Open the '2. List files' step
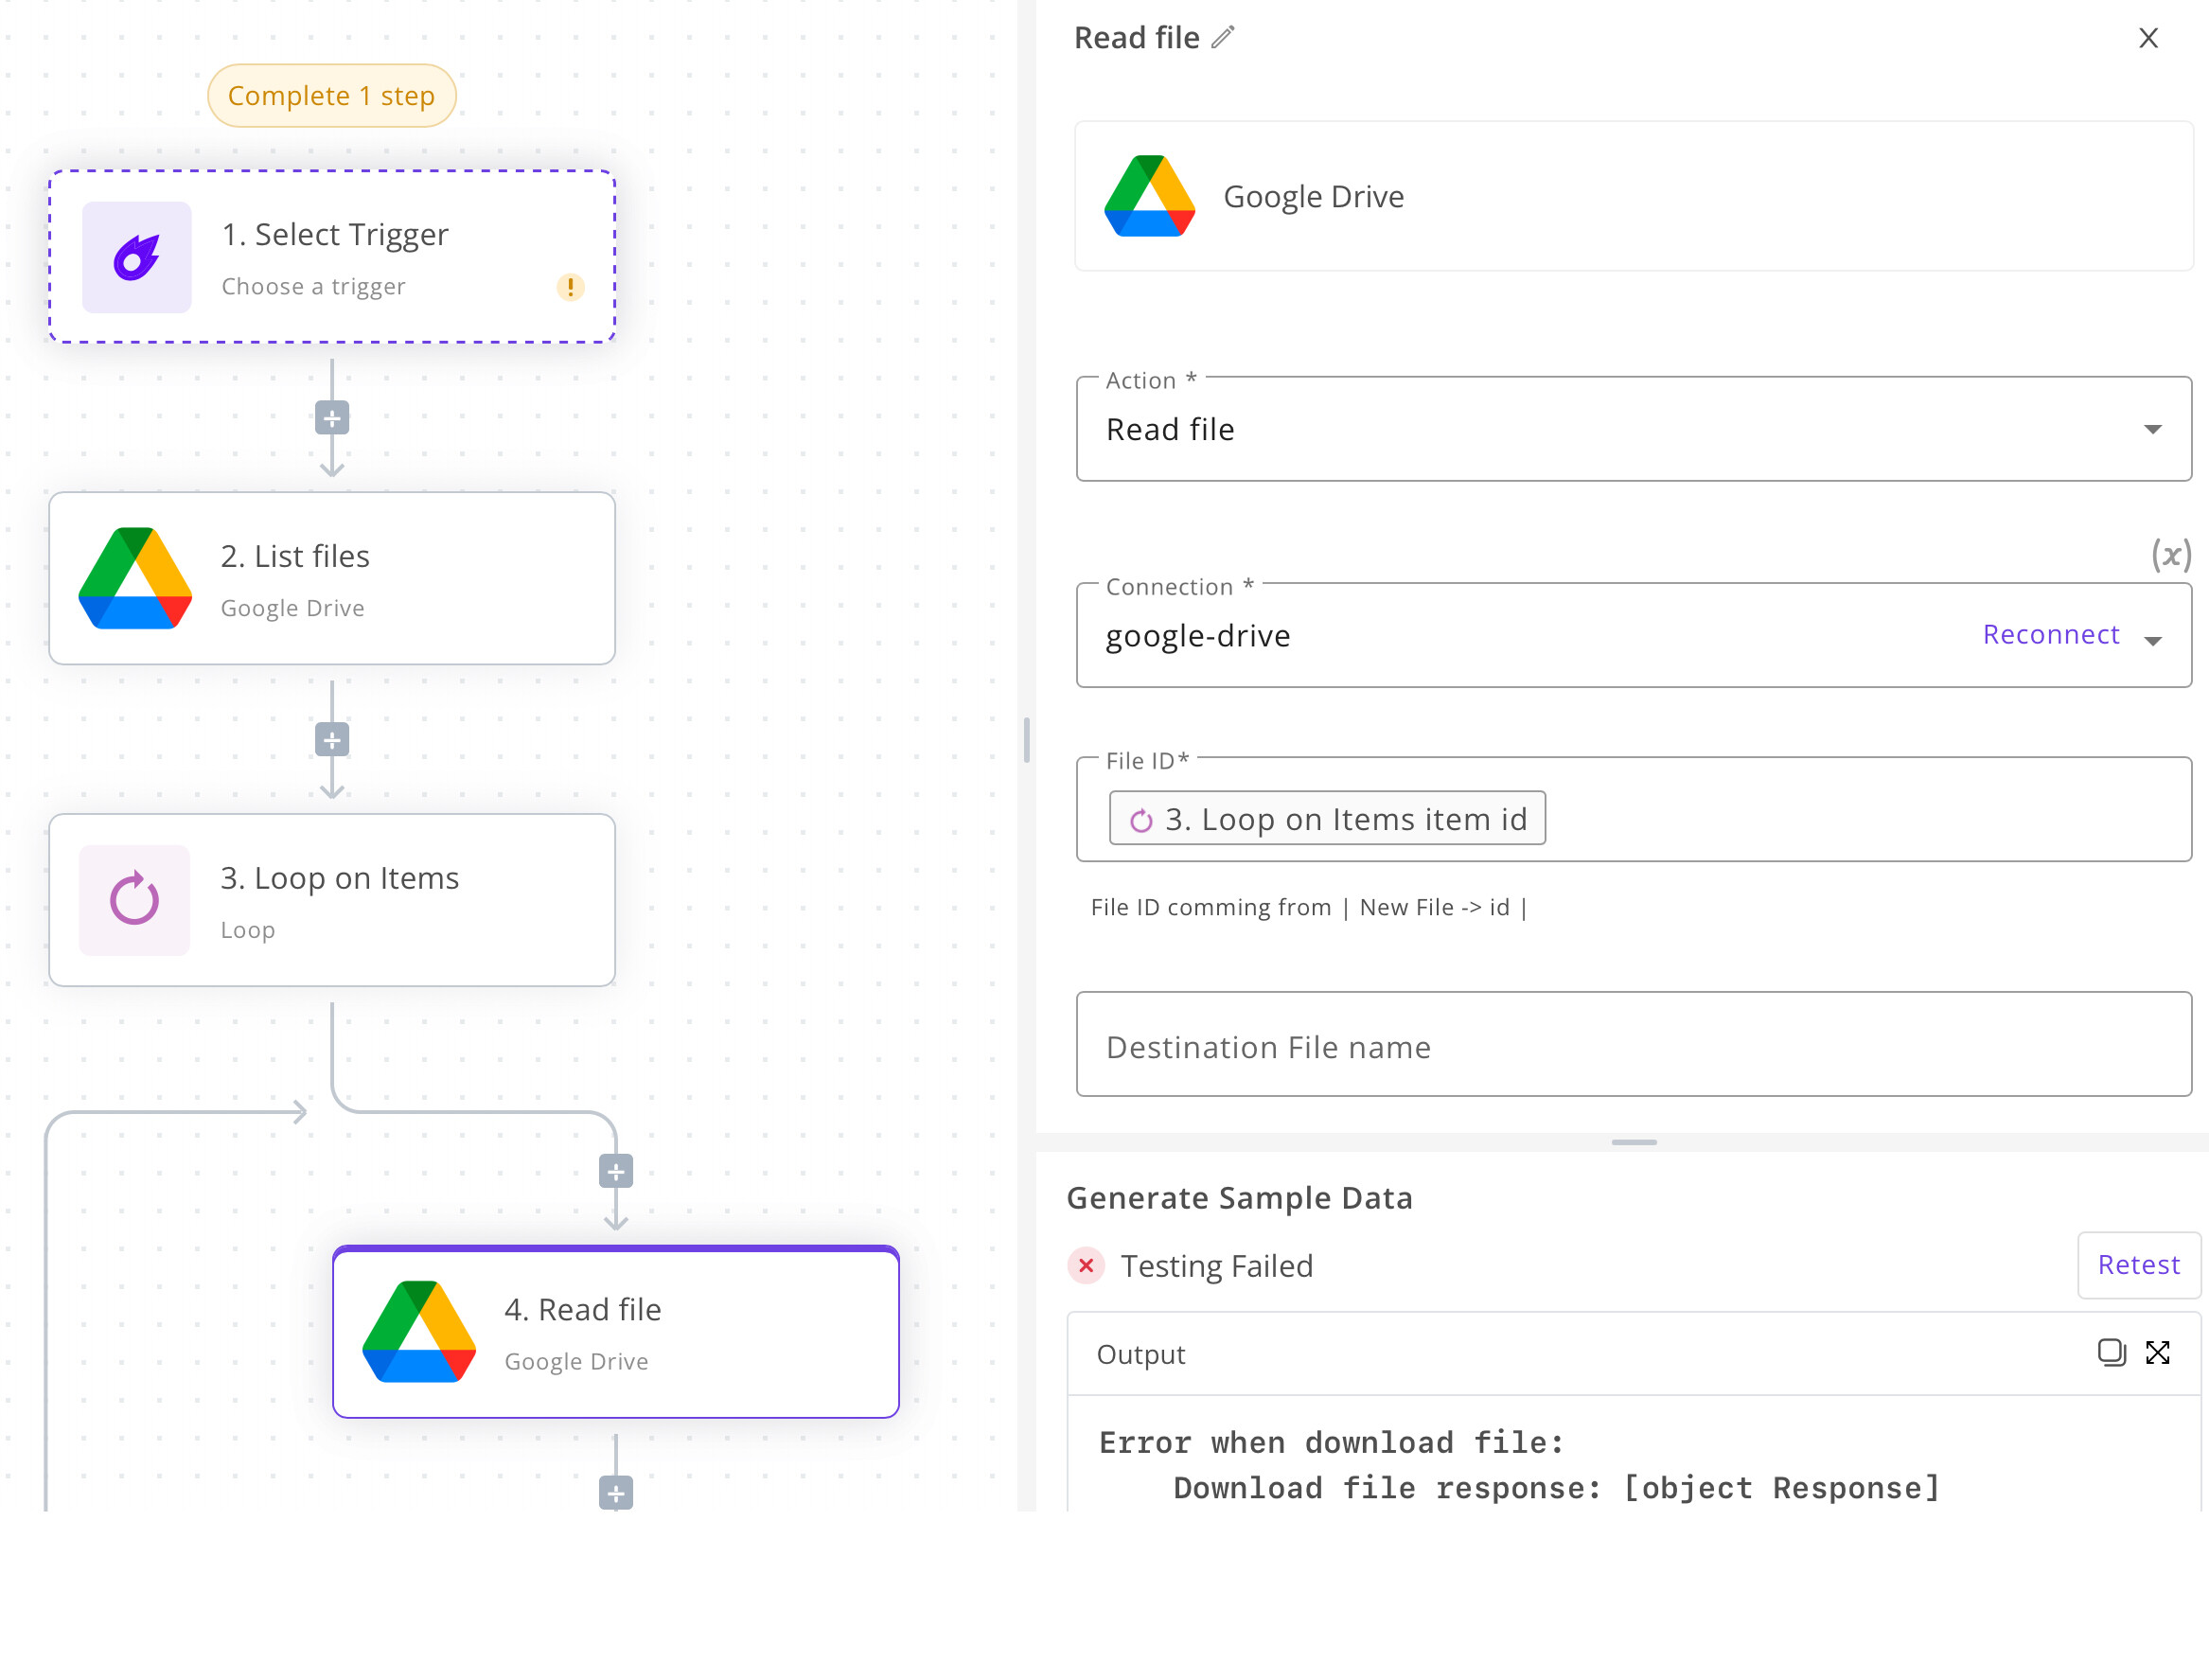Screen dimensions: 2209x1680 pyautogui.click(x=331, y=578)
